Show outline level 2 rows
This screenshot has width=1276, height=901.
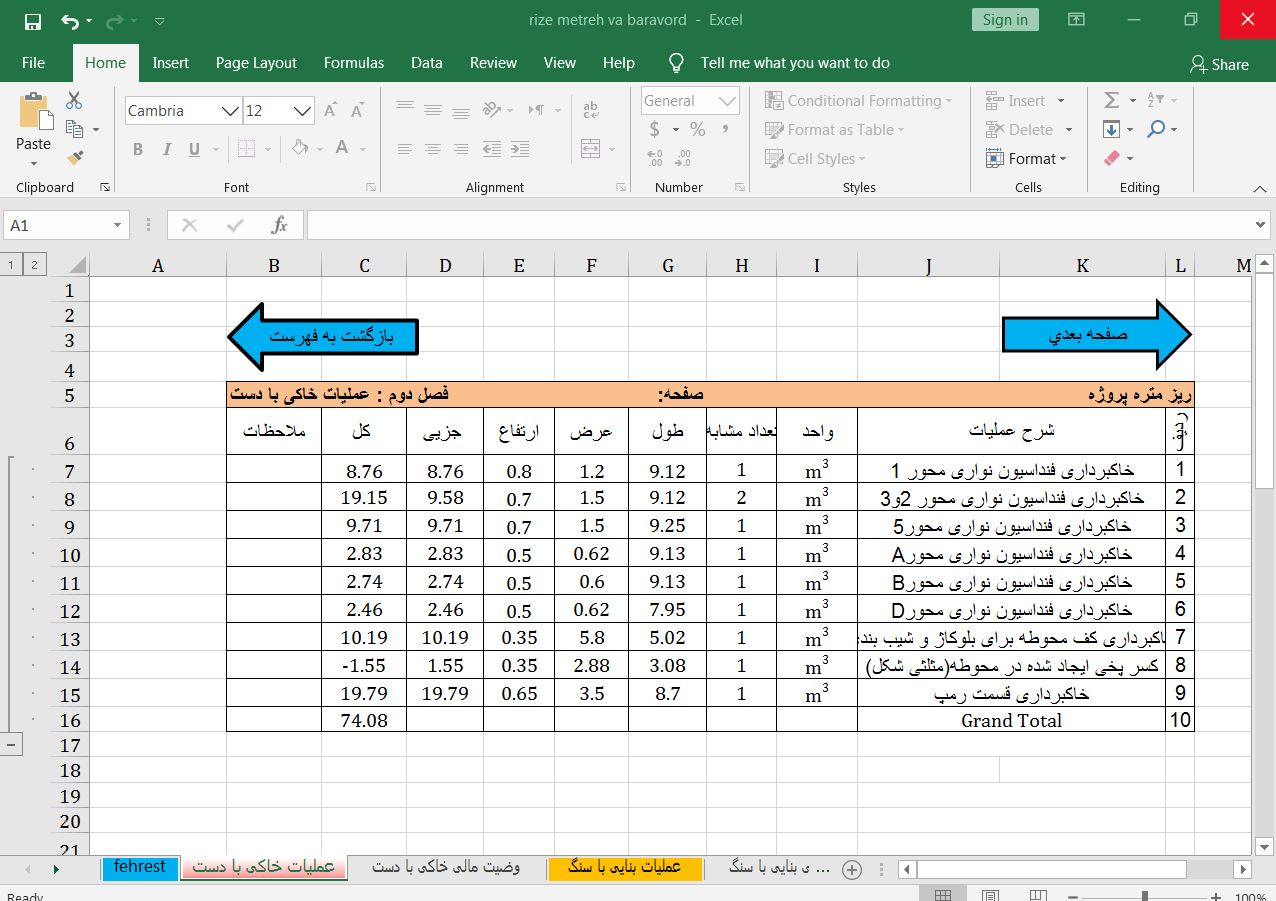34,265
